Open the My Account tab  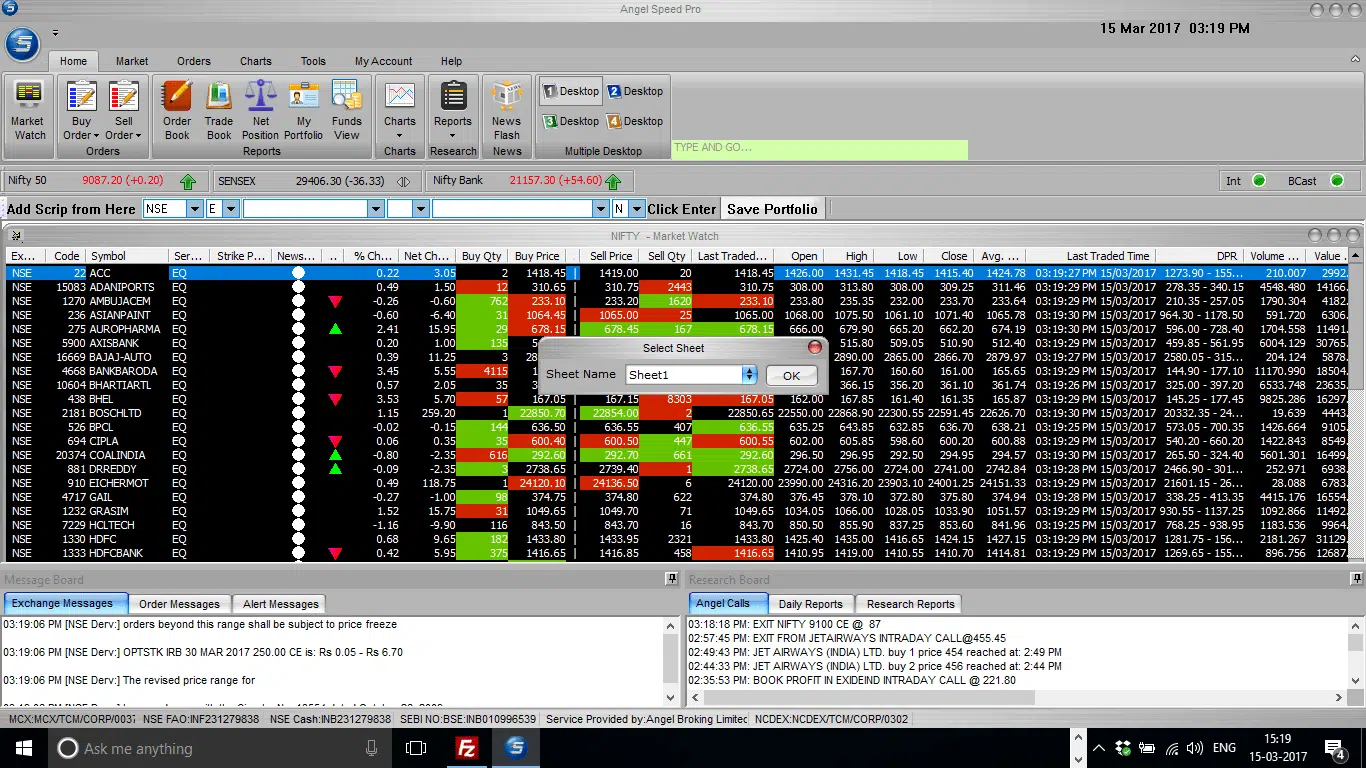click(383, 61)
